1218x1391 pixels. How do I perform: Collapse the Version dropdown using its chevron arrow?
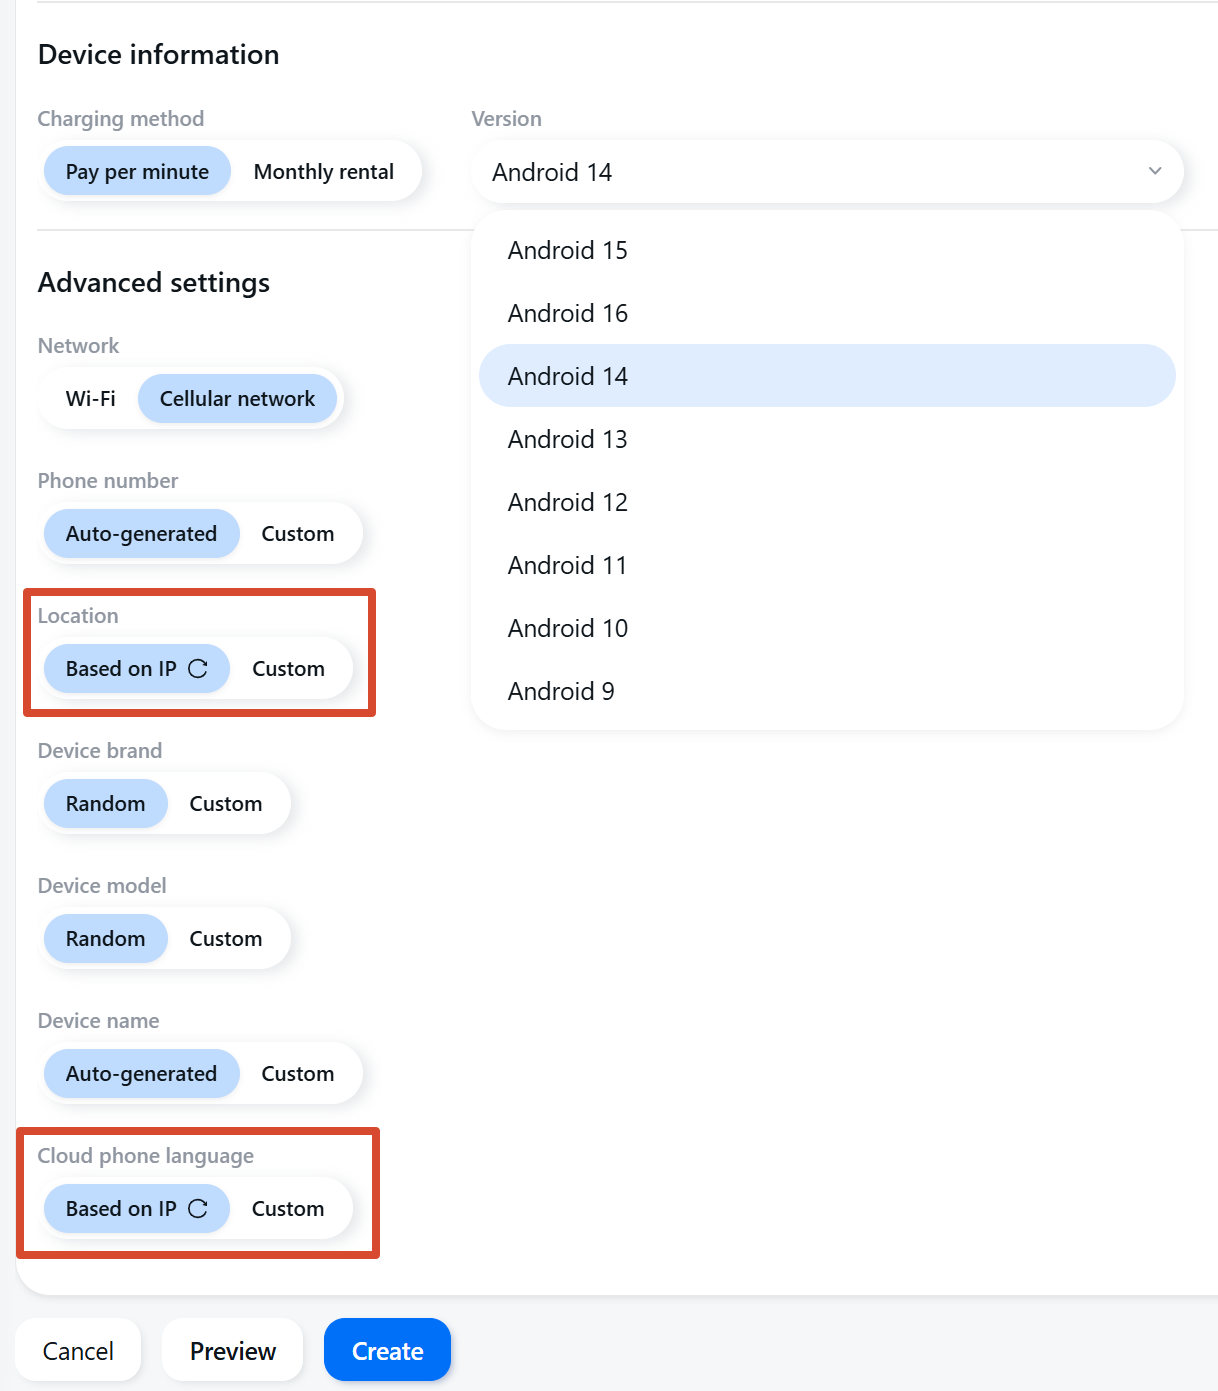(1155, 171)
